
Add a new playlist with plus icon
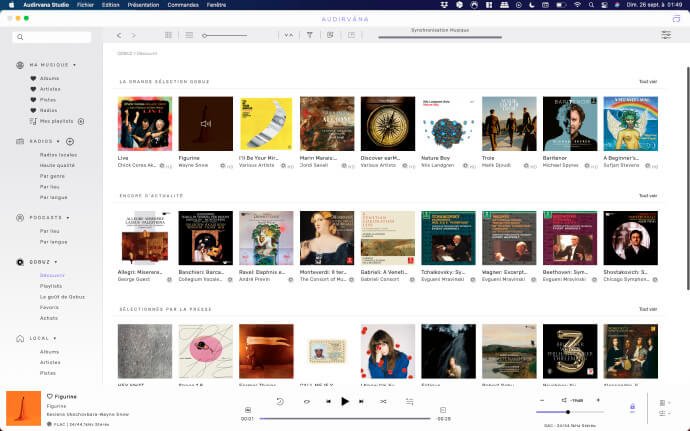click(81, 121)
